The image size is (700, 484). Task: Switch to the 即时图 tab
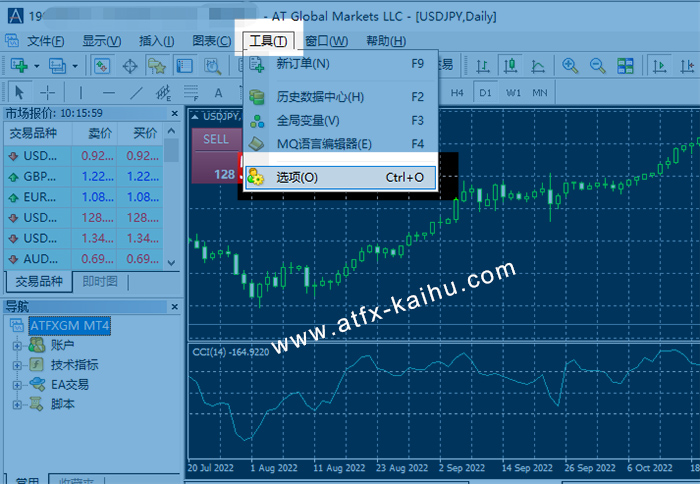(x=100, y=282)
